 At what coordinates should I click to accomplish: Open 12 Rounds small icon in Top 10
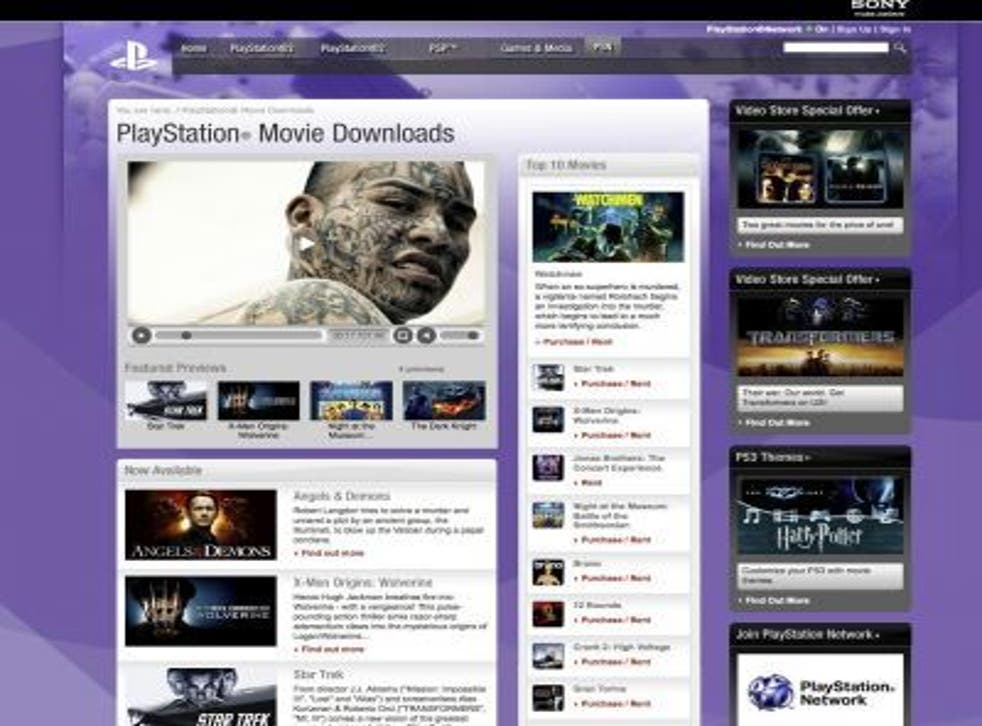click(x=548, y=614)
